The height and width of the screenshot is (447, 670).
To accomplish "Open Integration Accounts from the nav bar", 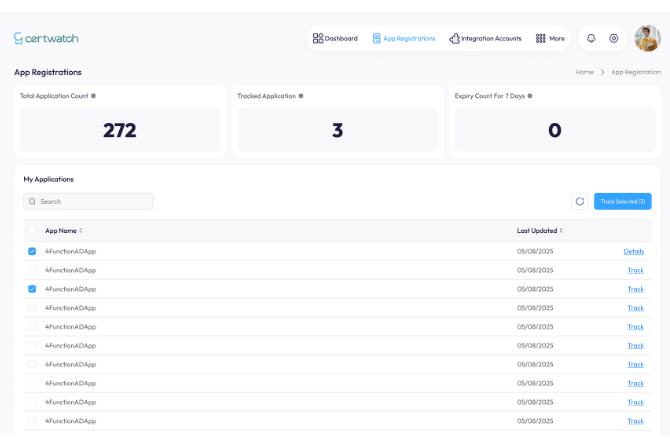I will click(x=485, y=38).
